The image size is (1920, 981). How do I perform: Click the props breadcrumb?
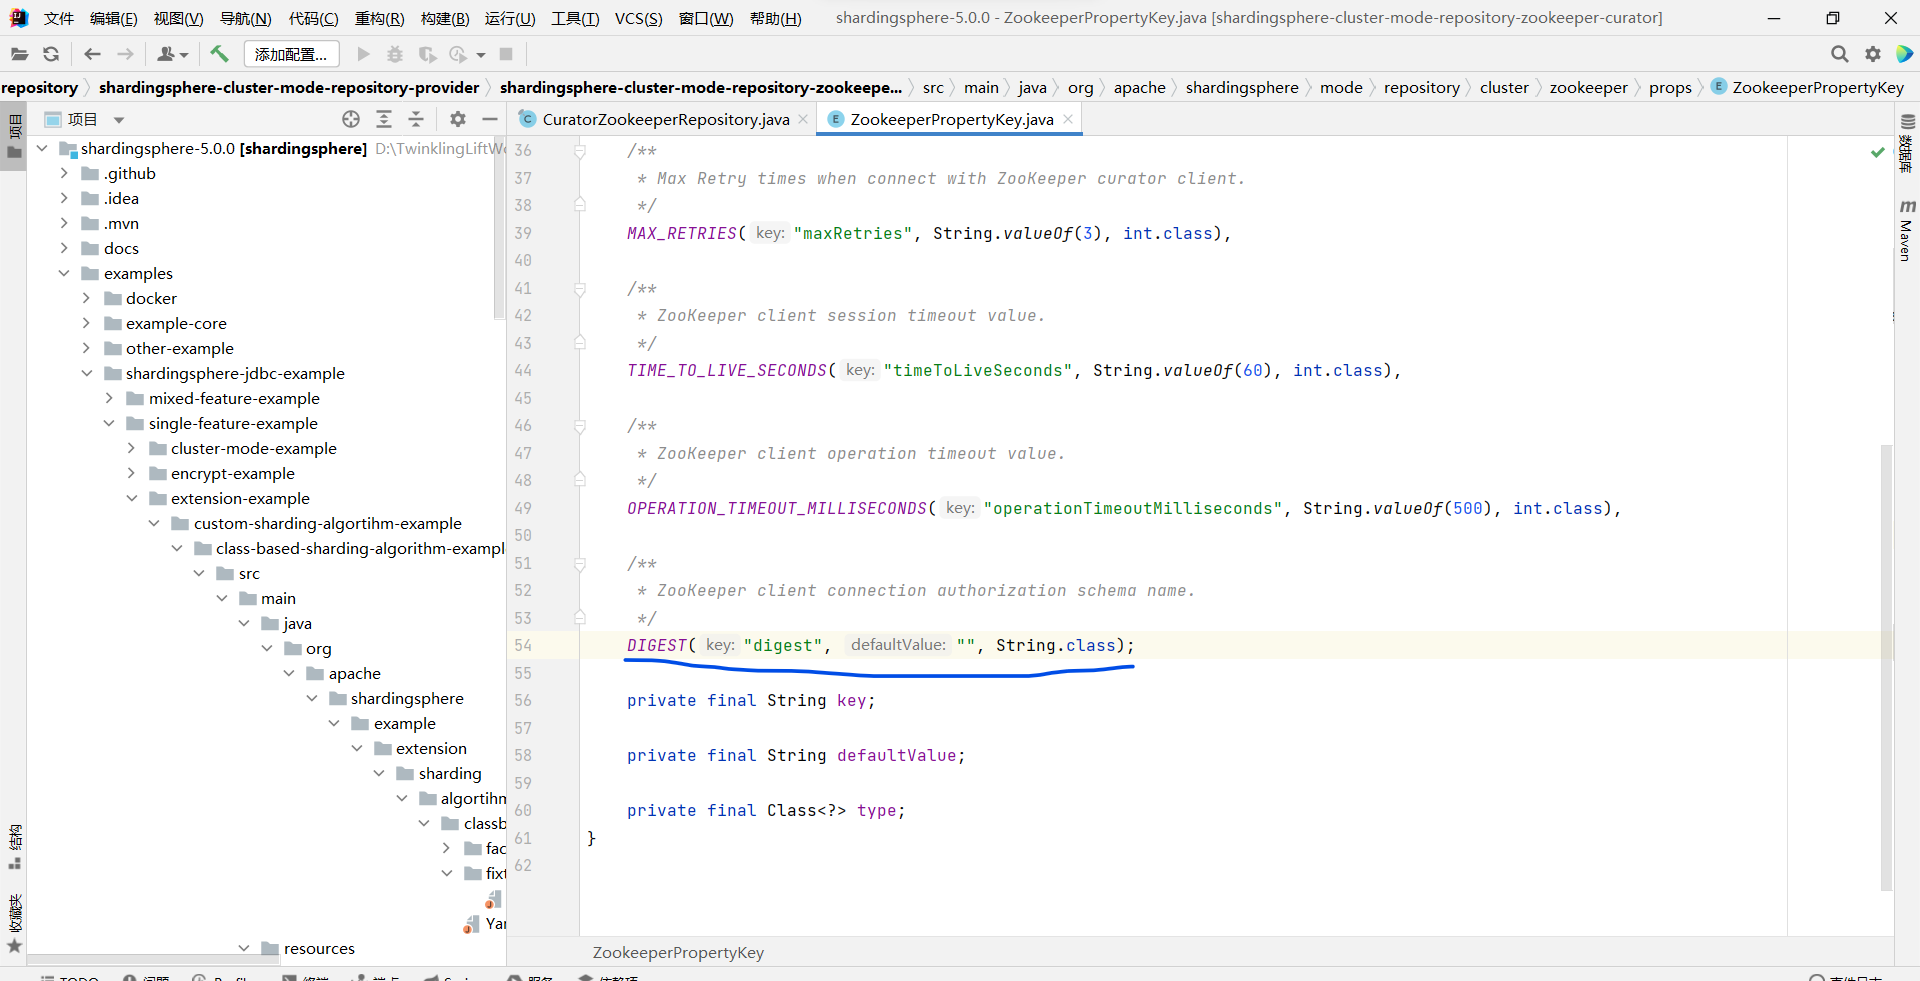coord(1670,87)
